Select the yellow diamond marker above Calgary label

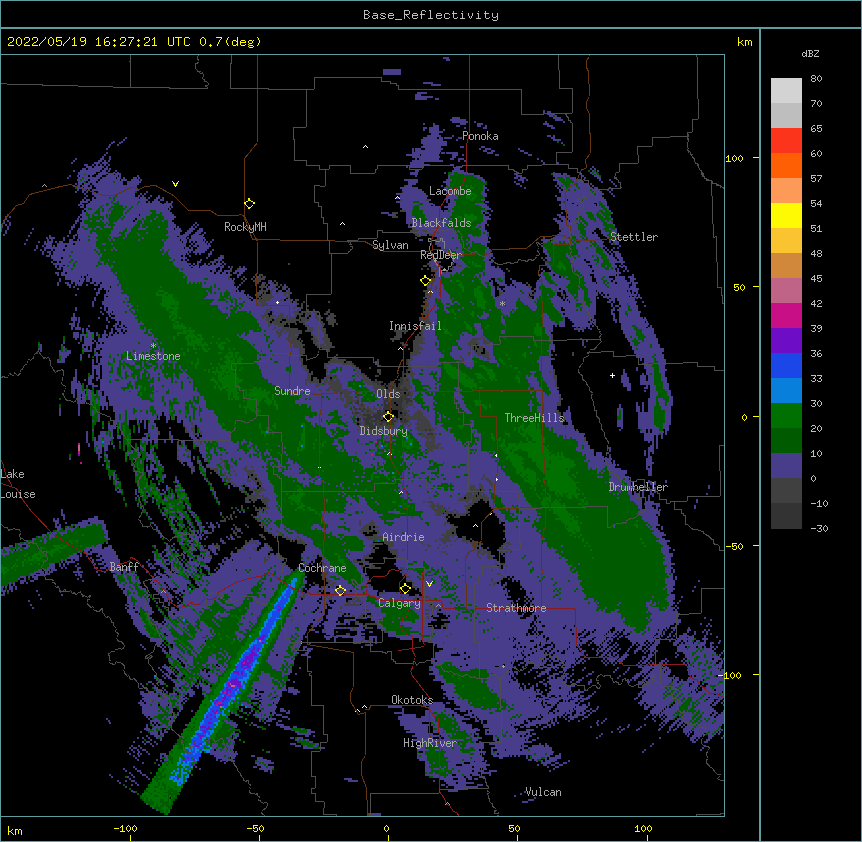tap(405, 589)
